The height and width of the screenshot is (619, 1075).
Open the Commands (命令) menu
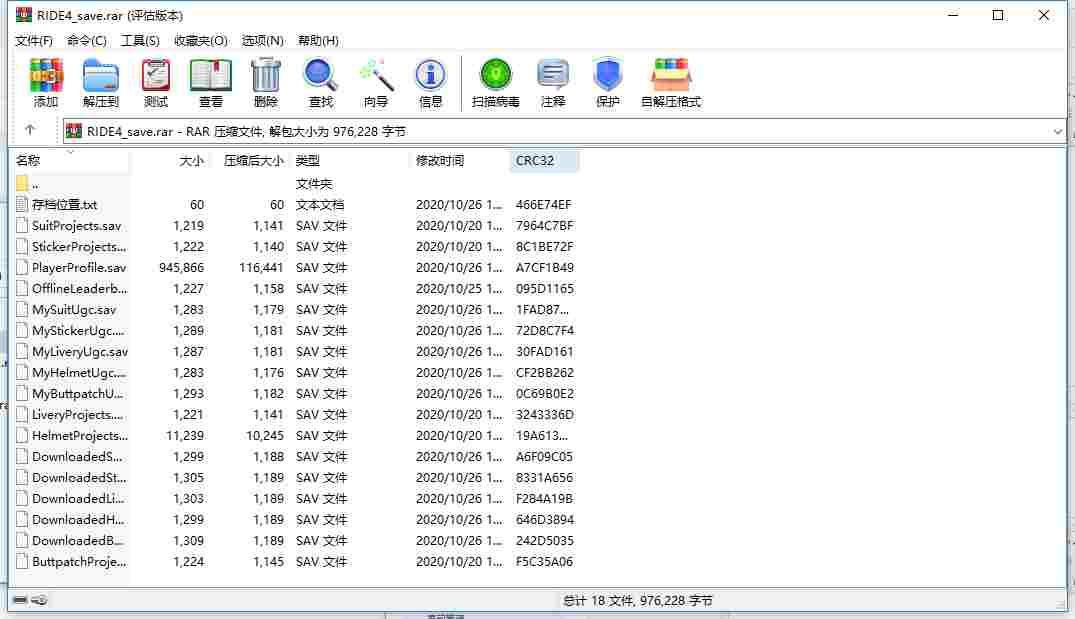pyautogui.click(x=86, y=40)
